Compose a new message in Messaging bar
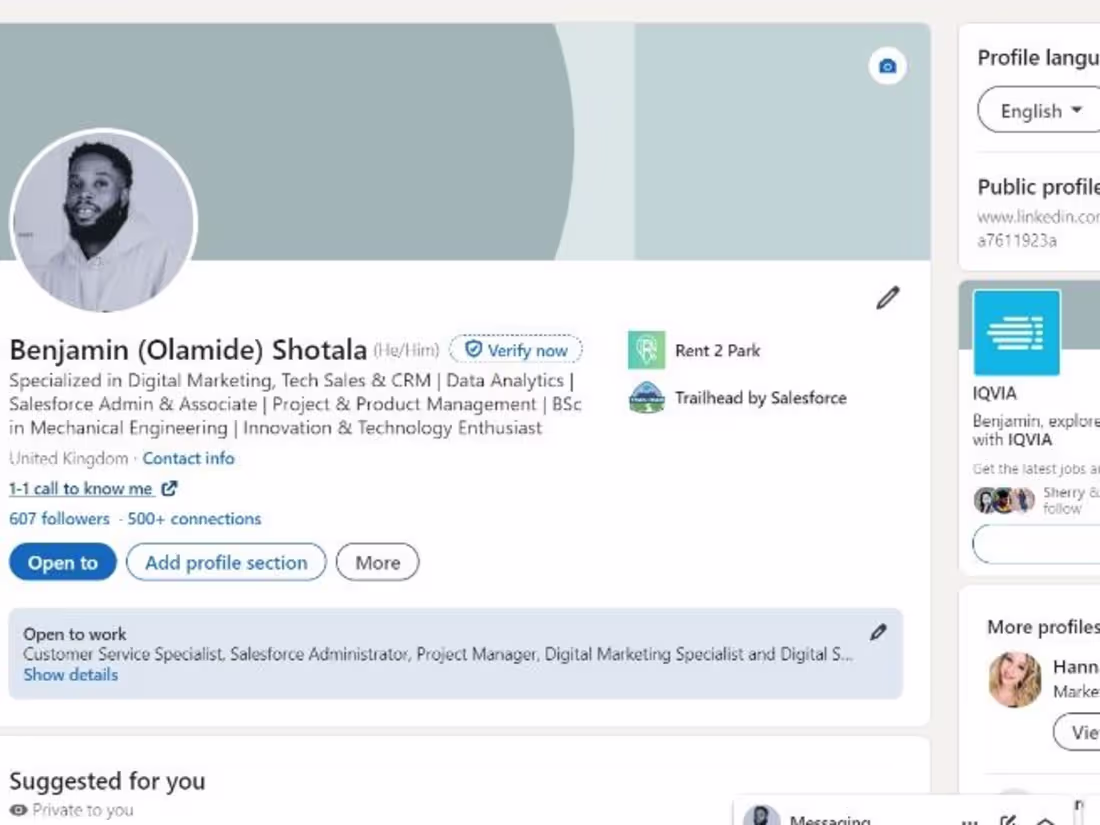Image resolution: width=1100 pixels, height=825 pixels. pyautogui.click(x=1008, y=820)
